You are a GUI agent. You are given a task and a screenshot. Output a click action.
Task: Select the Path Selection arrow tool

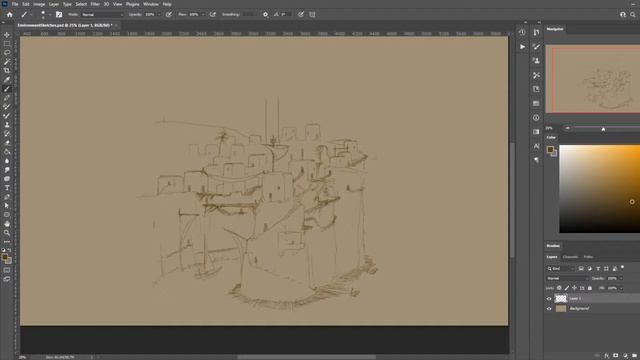[7, 206]
